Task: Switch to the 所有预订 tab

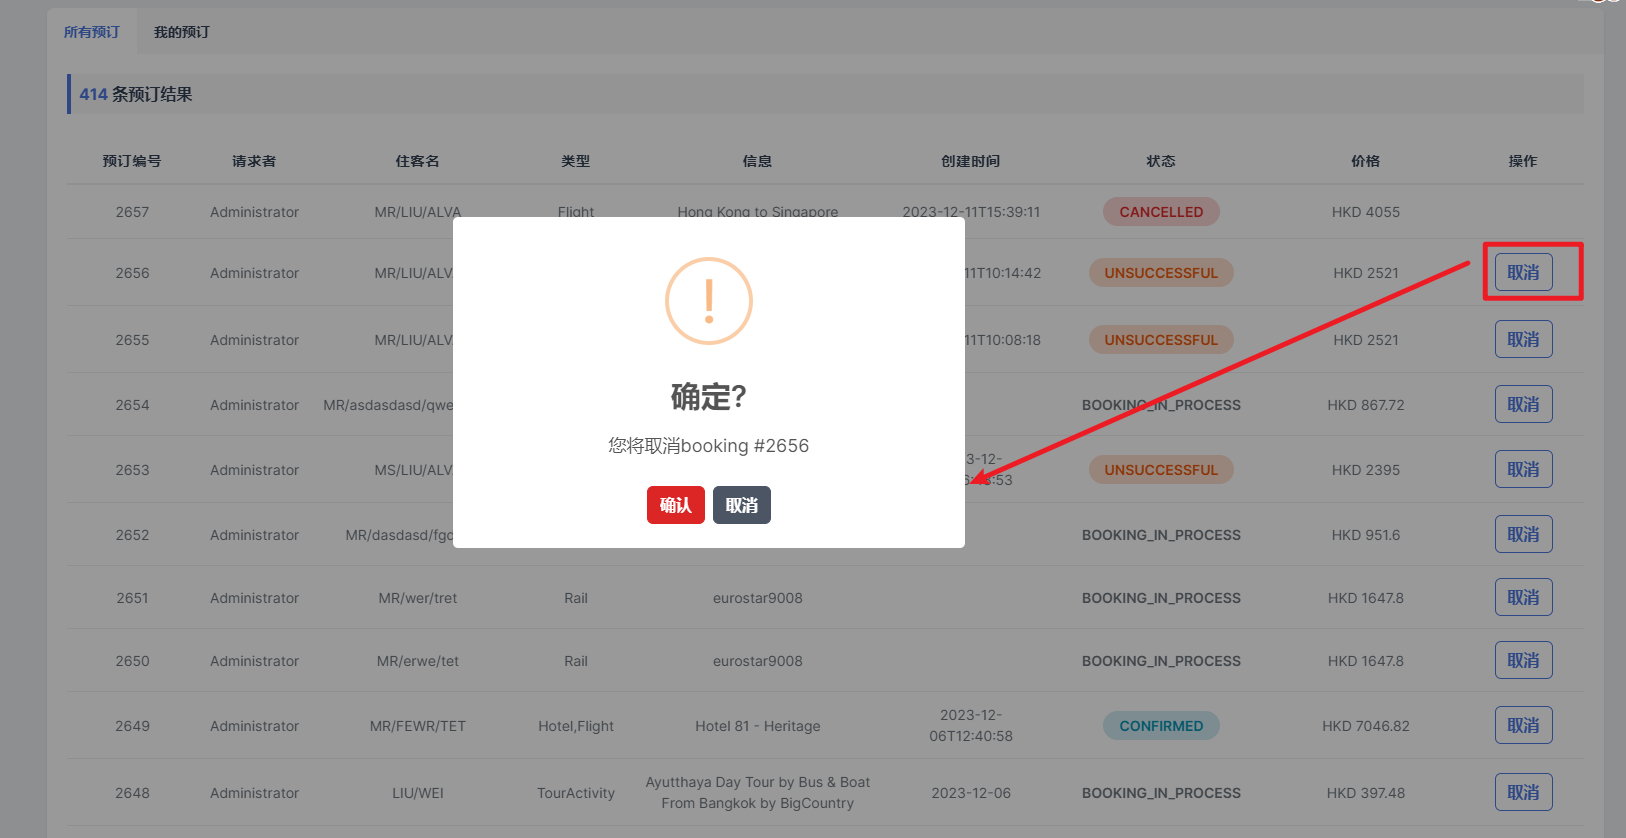Action: [x=92, y=32]
